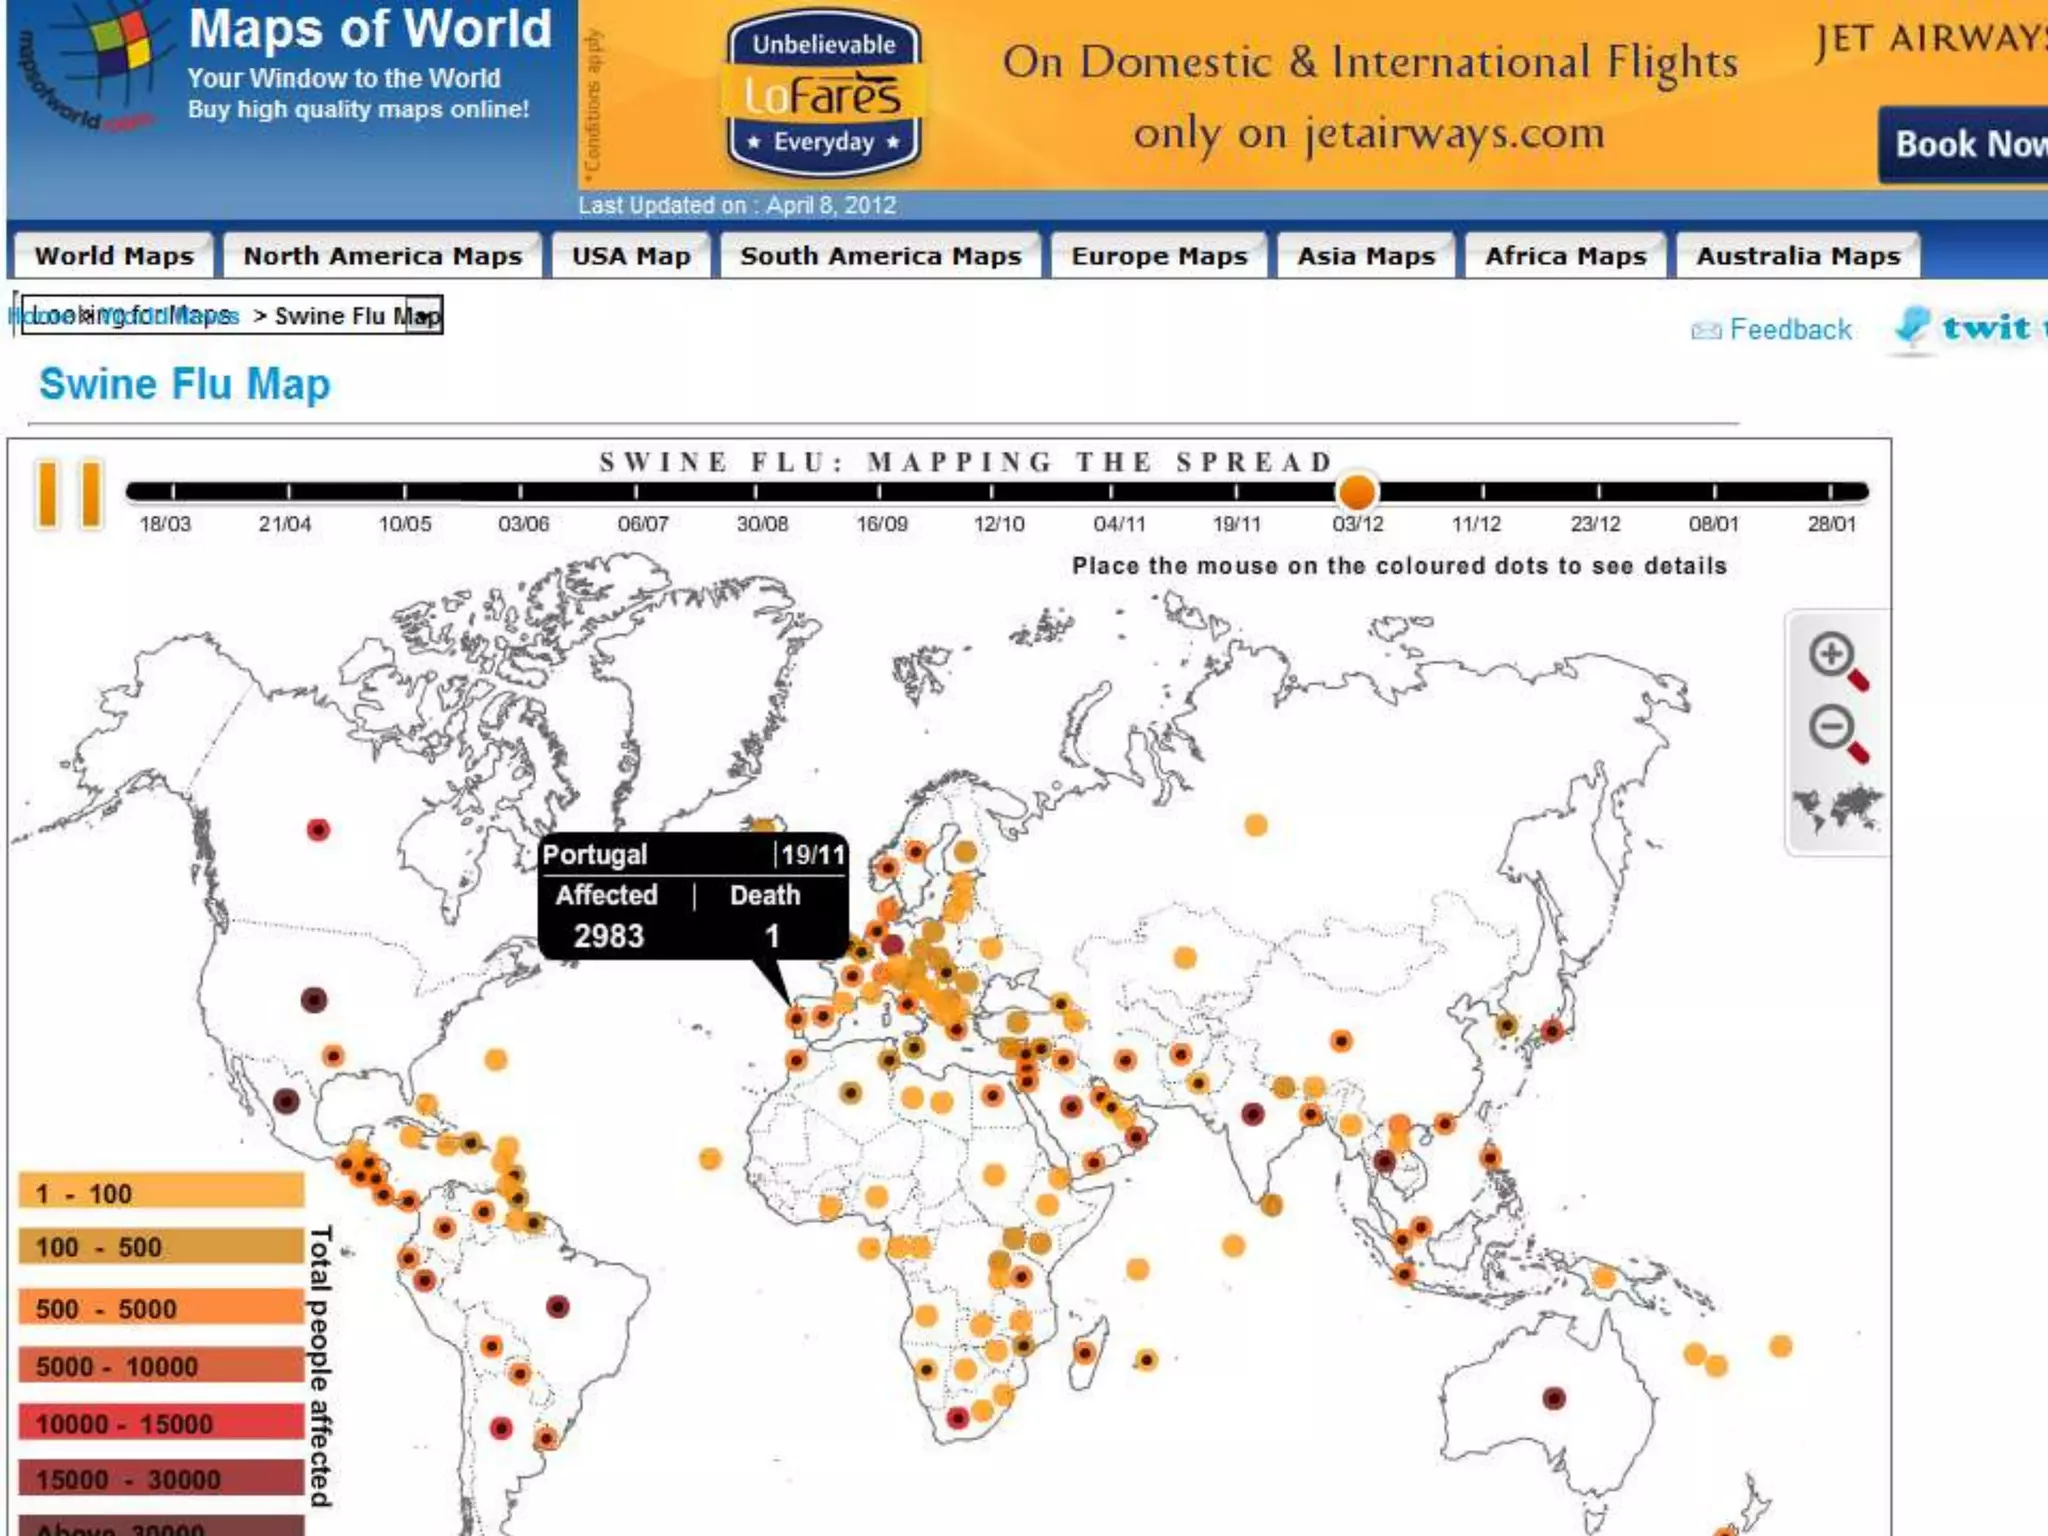Open the Australia Maps tab

point(1797,256)
